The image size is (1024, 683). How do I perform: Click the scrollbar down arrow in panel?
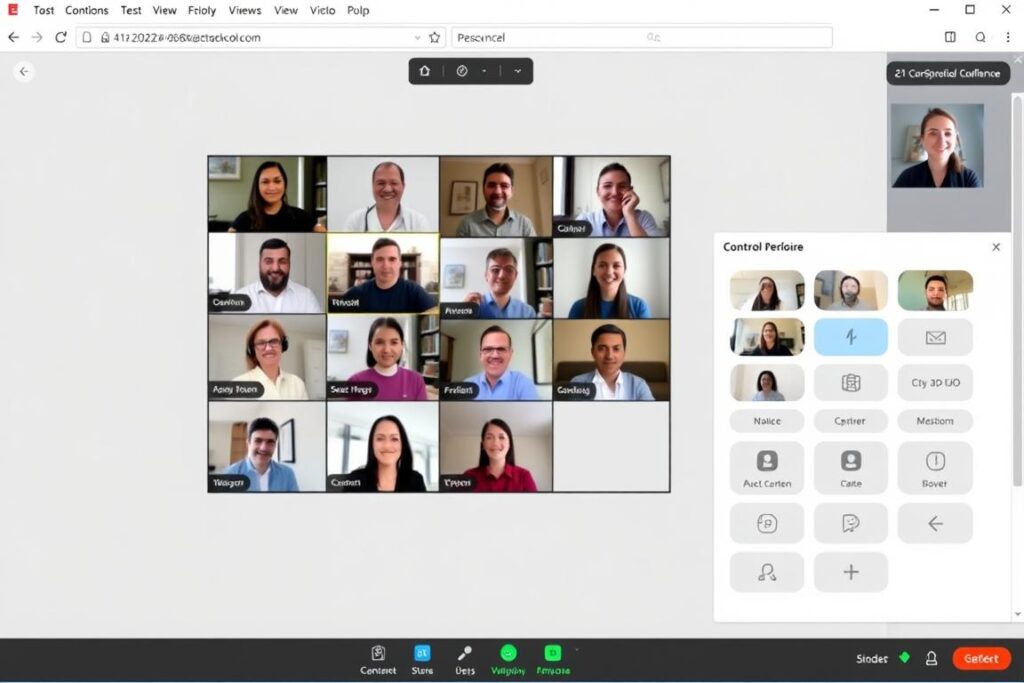tap(1017, 614)
